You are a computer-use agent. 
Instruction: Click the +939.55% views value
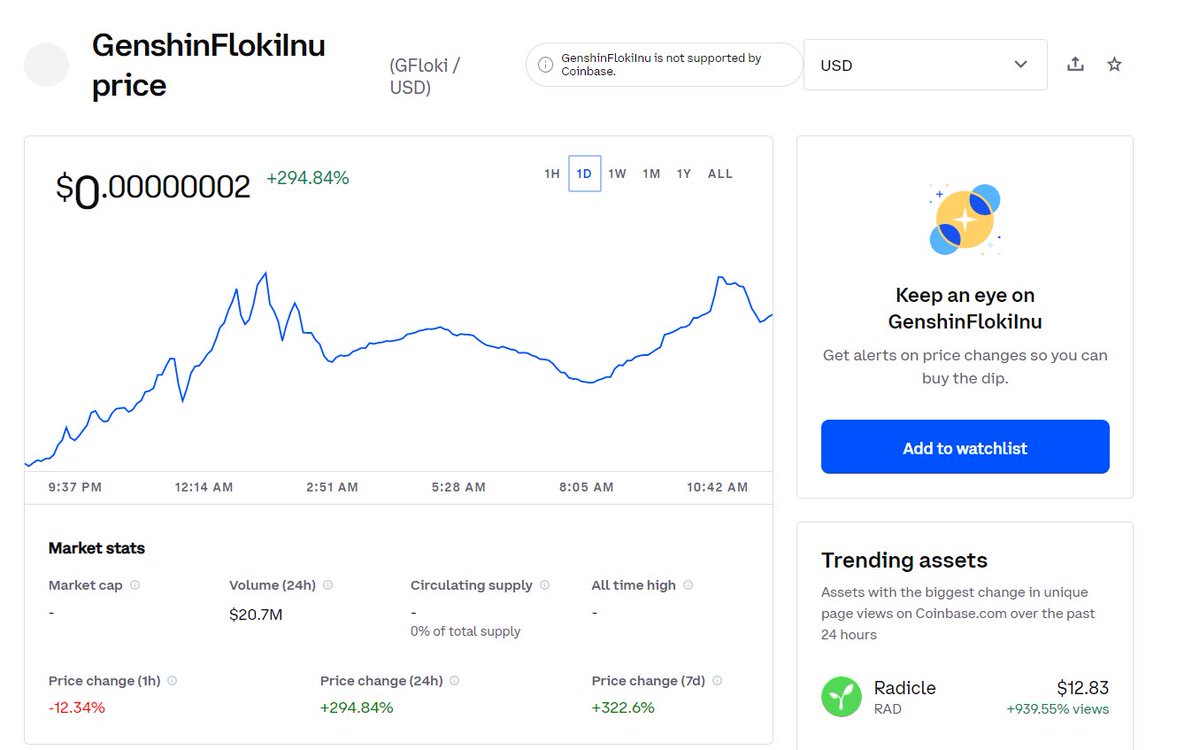tap(1058, 709)
